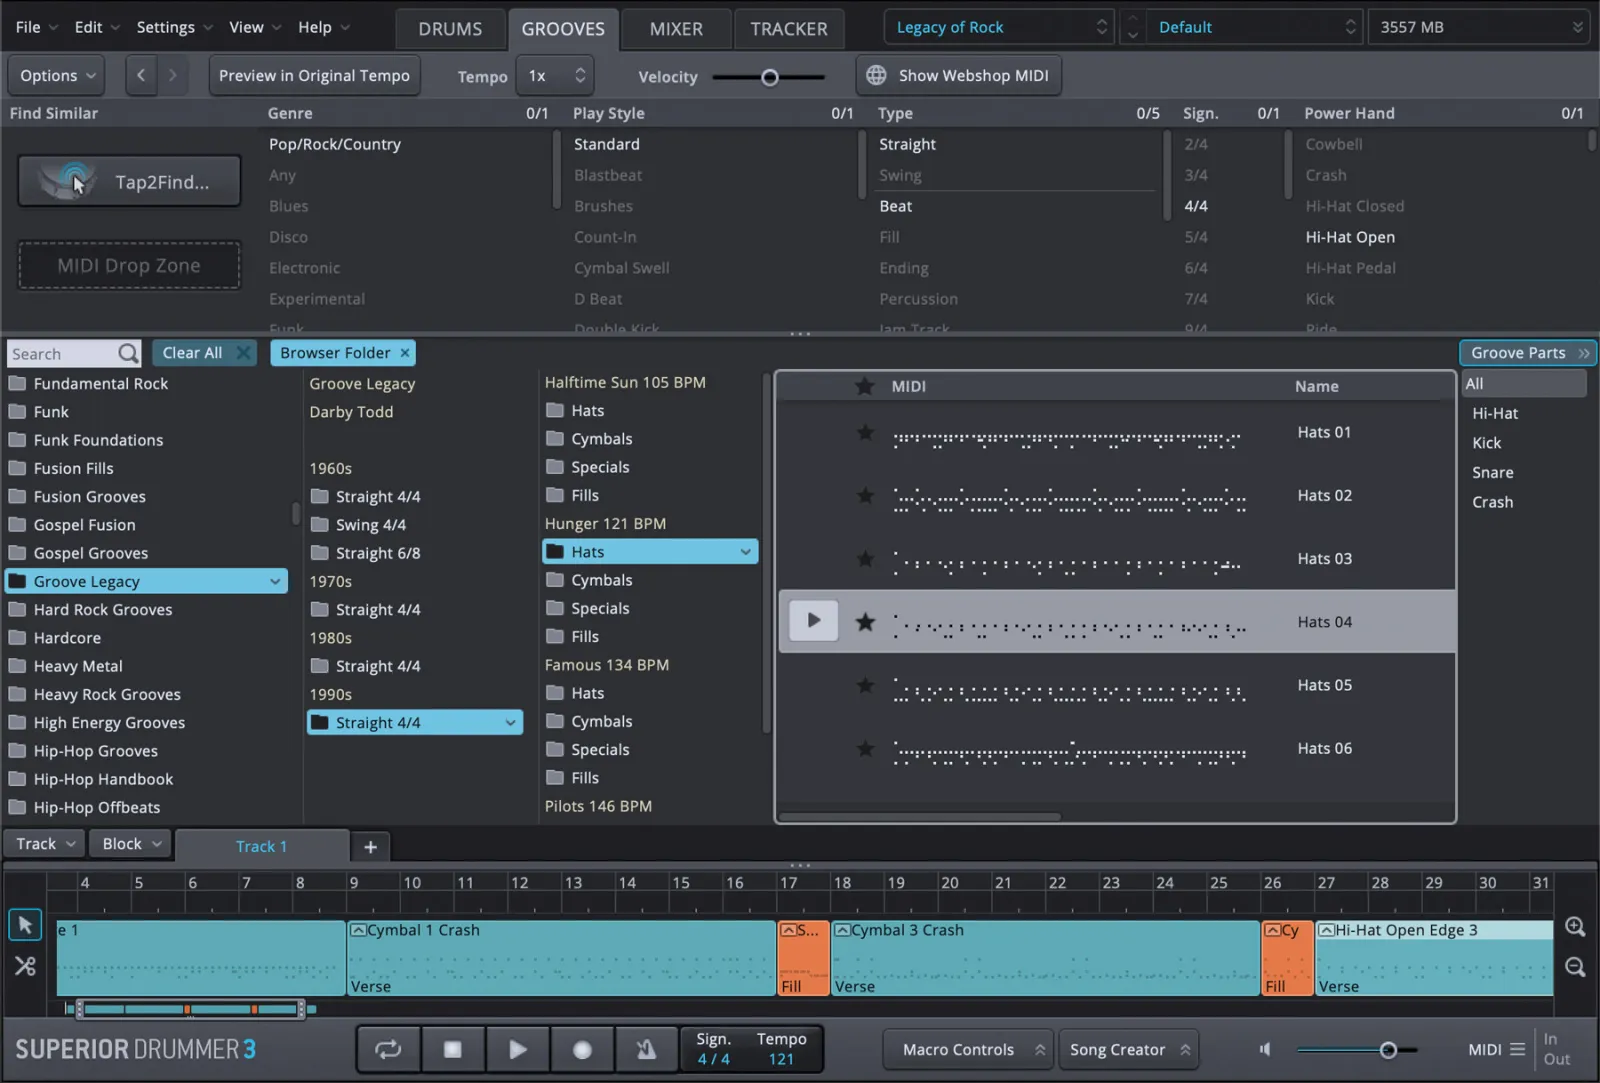
Task: Switch to the MIXER tab
Action: [676, 29]
